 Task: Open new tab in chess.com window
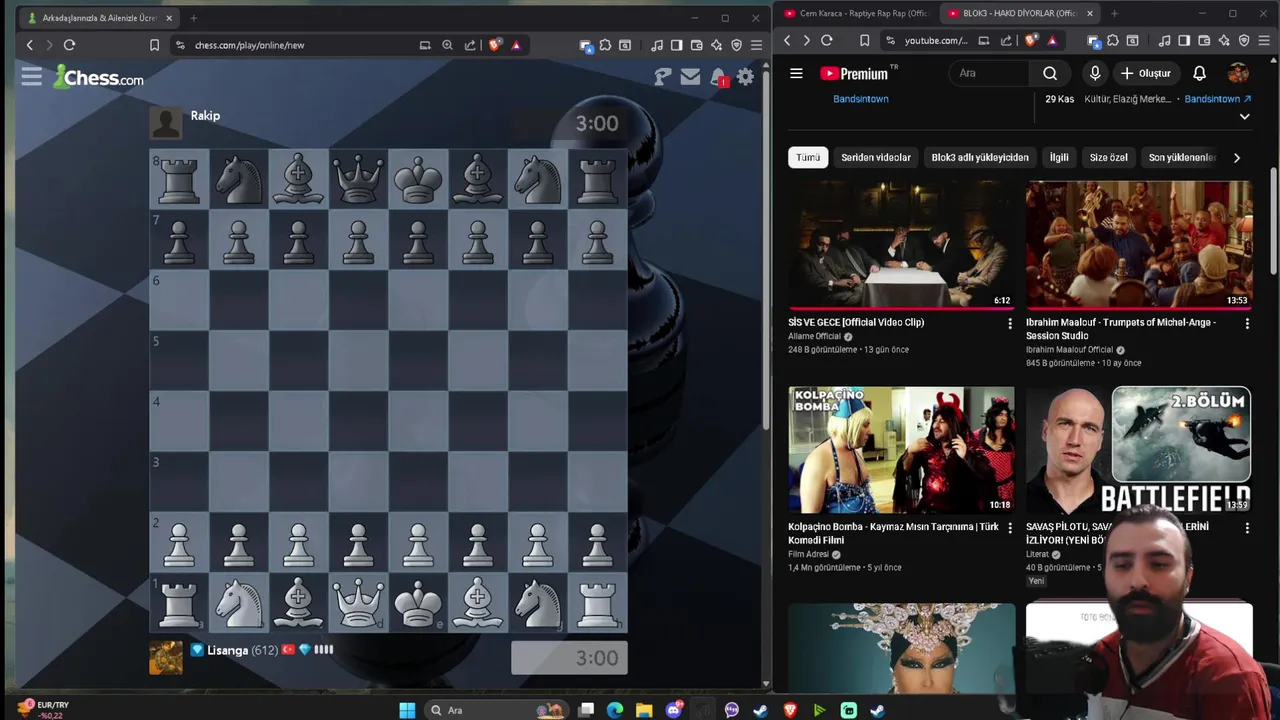point(193,18)
